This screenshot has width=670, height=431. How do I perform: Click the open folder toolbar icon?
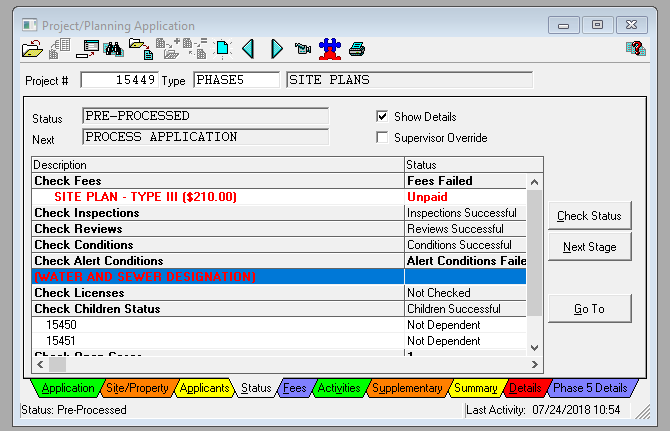pos(32,49)
